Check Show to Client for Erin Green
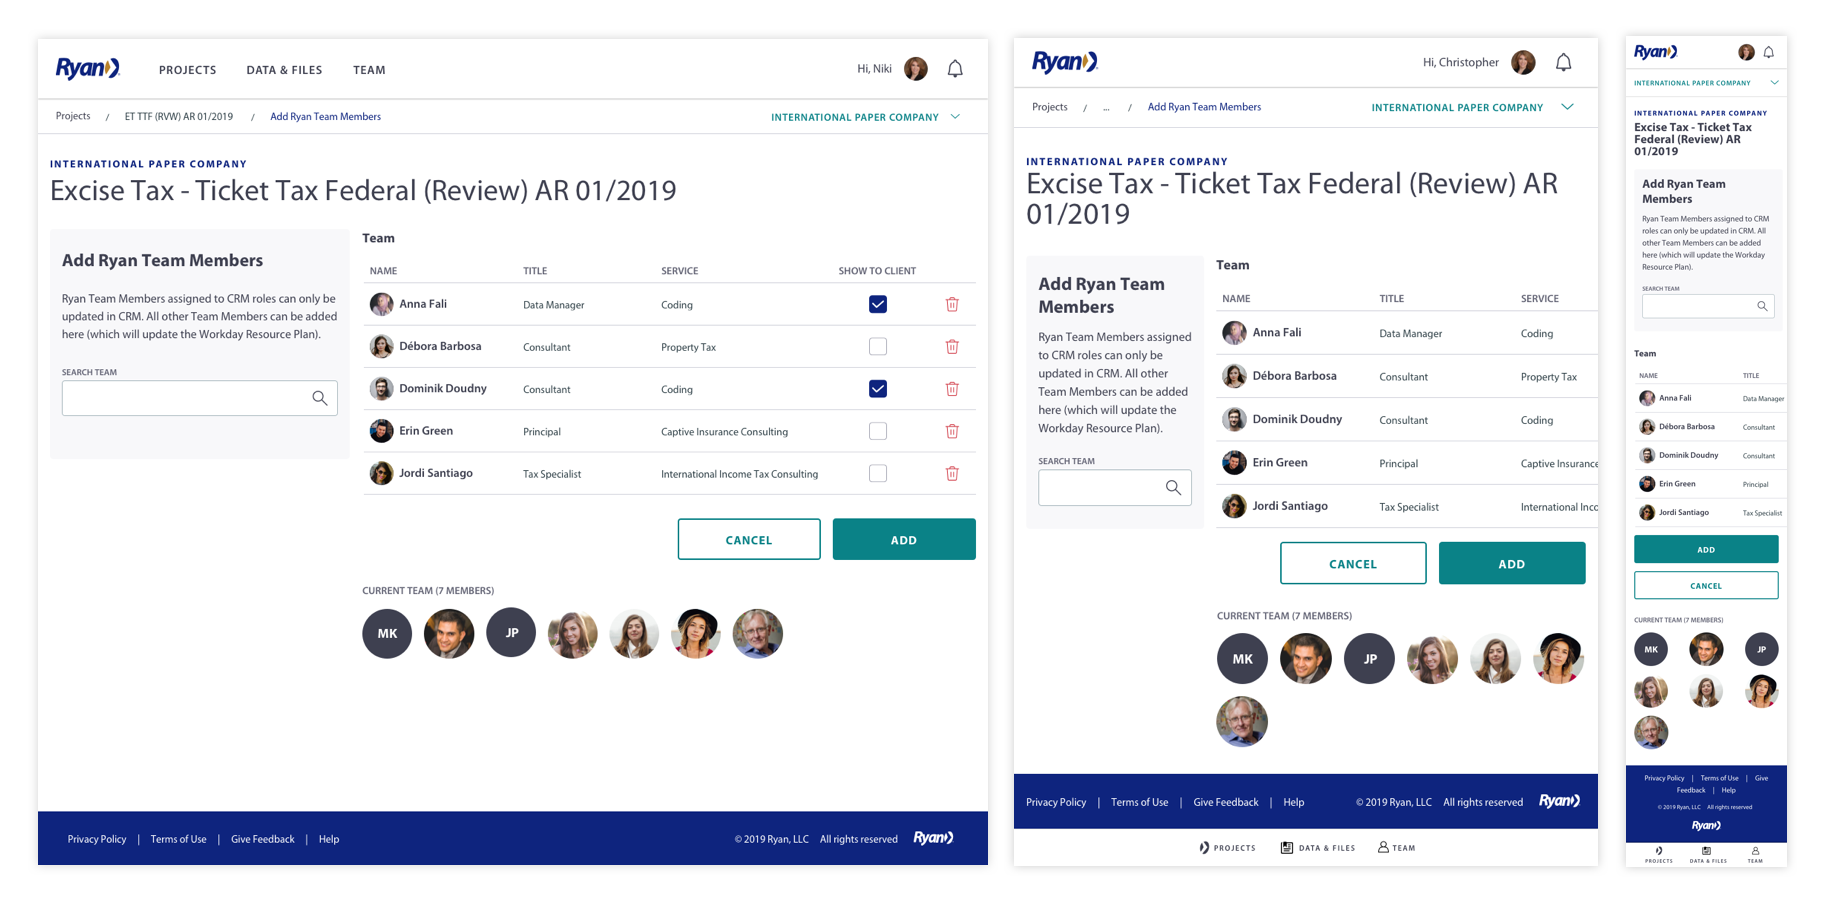 coord(878,431)
